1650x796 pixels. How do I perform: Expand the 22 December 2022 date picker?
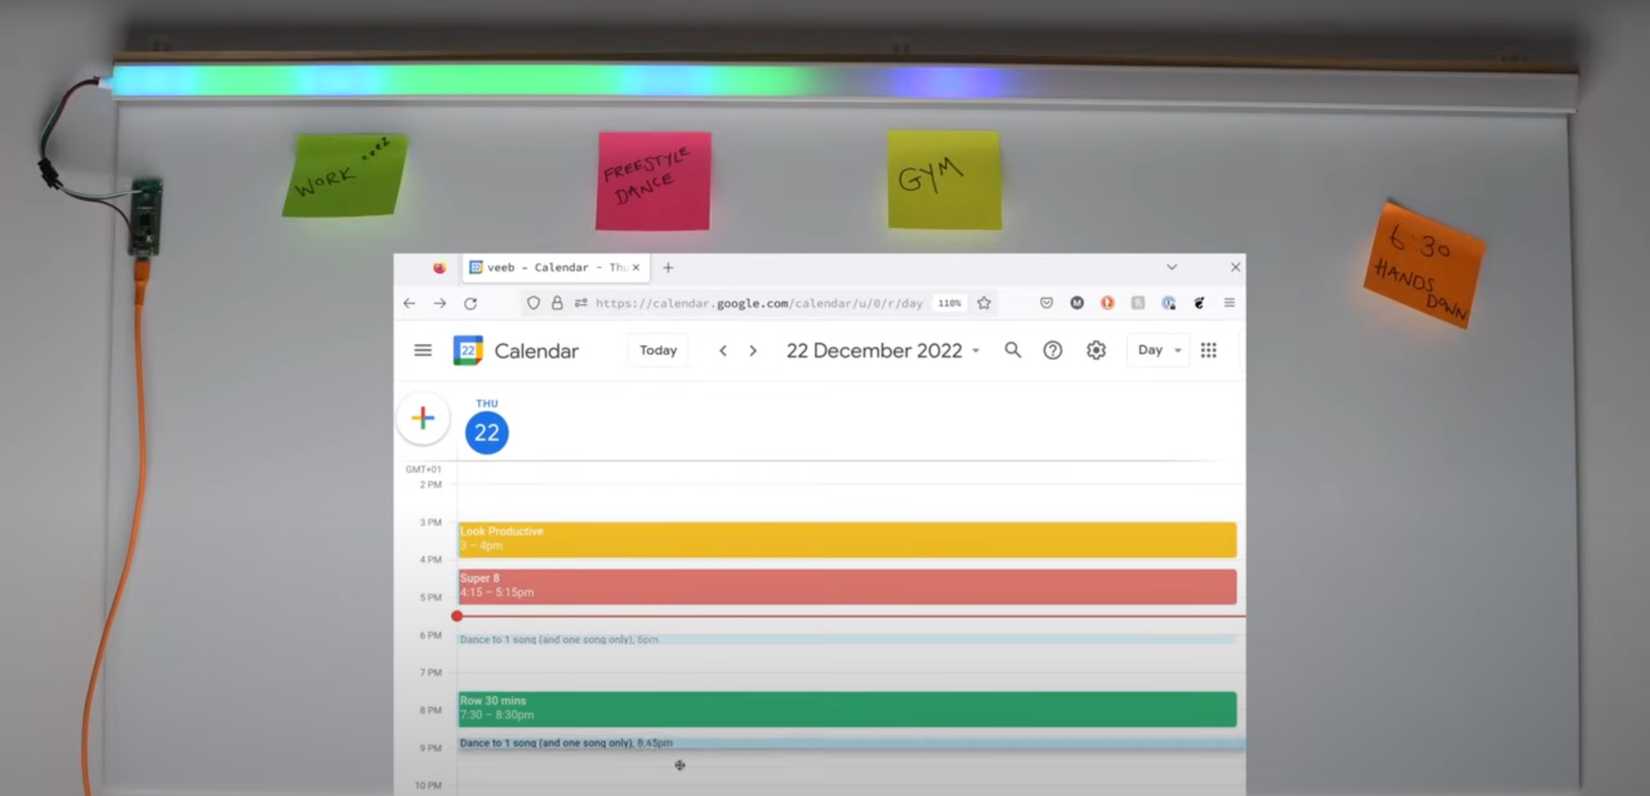[x=882, y=350]
